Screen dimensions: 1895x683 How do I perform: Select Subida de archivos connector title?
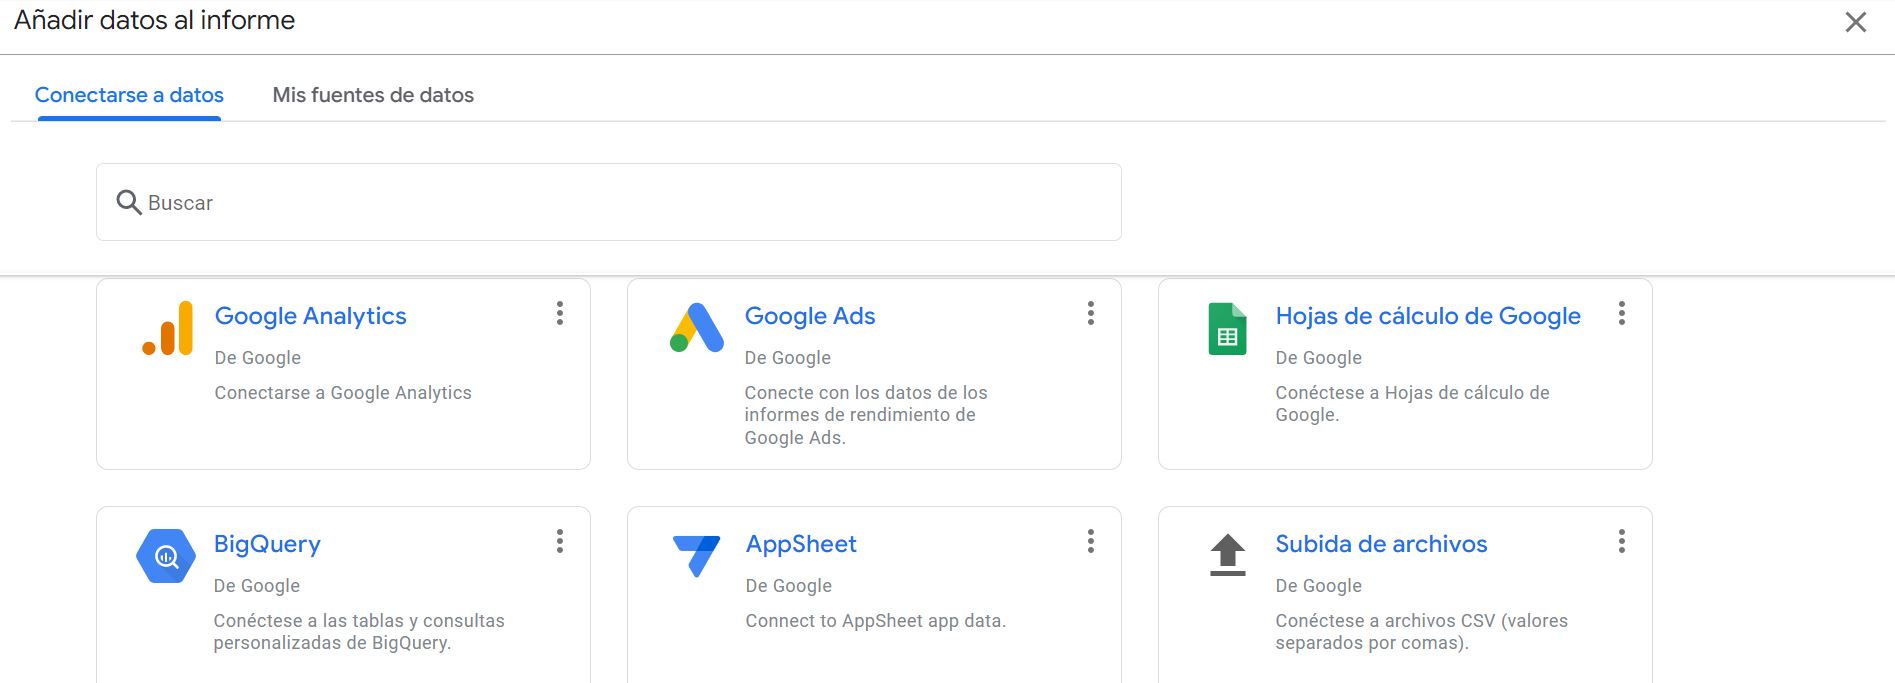point(1381,544)
